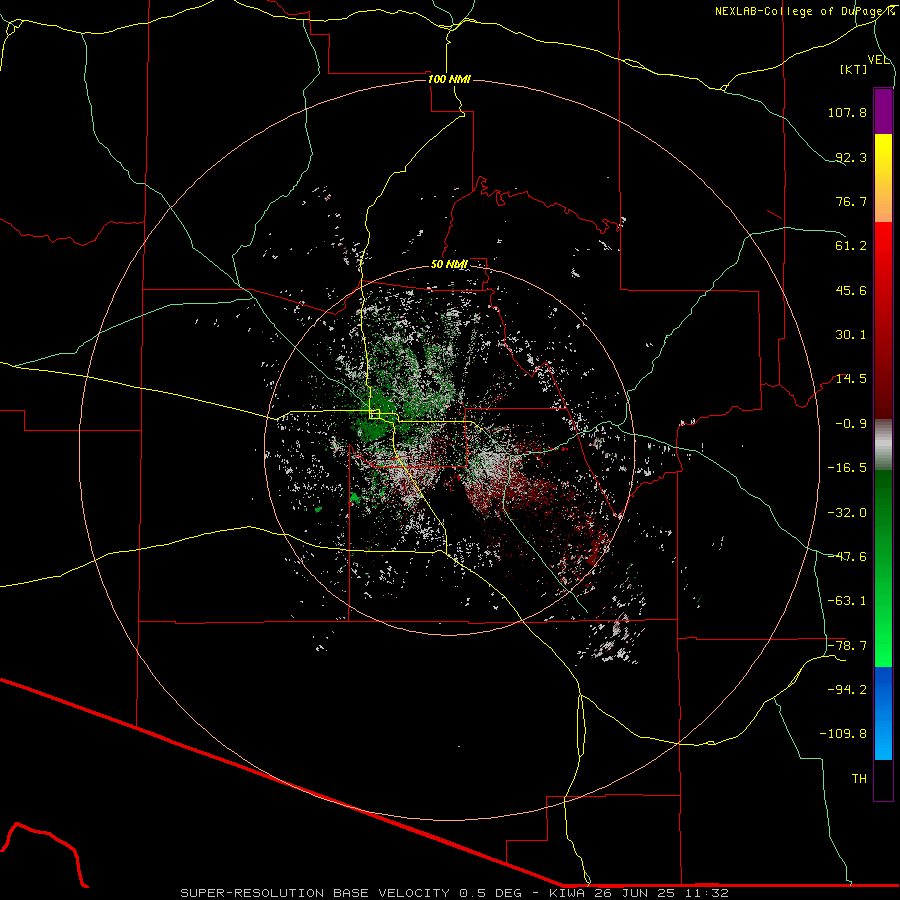This screenshot has width=900, height=900.
Task: Click the TH label at the scale bottom
Action: [x=859, y=779]
